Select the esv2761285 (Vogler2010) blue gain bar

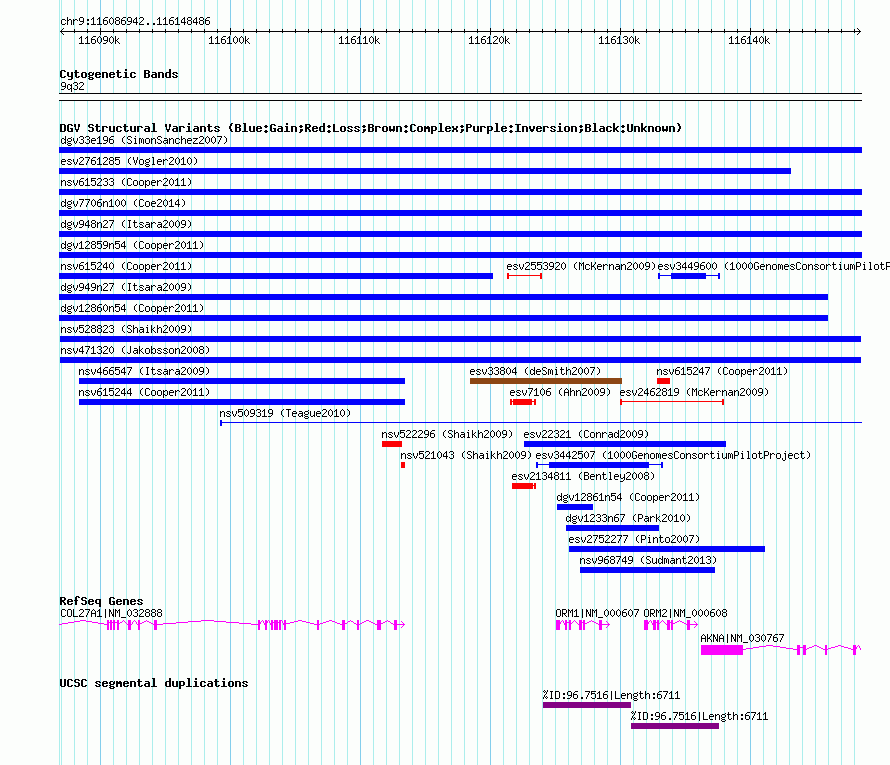425,171
